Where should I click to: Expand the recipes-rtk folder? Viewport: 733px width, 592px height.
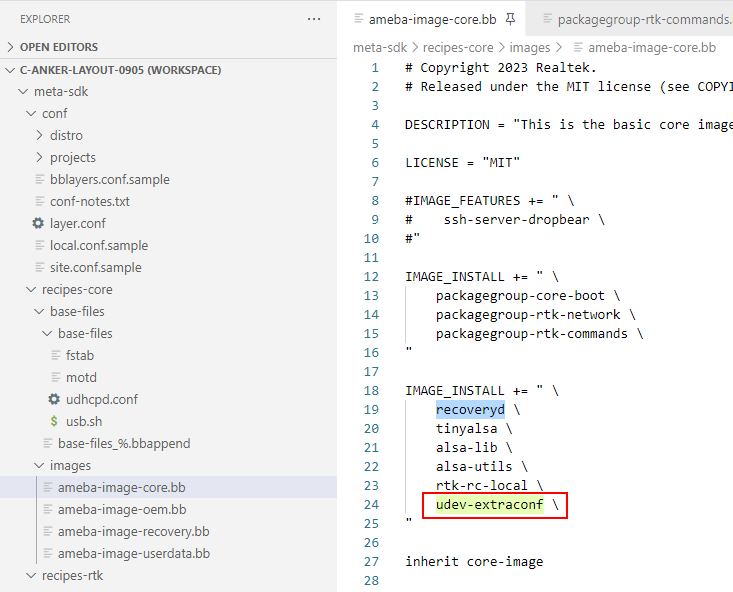click(72, 575)
